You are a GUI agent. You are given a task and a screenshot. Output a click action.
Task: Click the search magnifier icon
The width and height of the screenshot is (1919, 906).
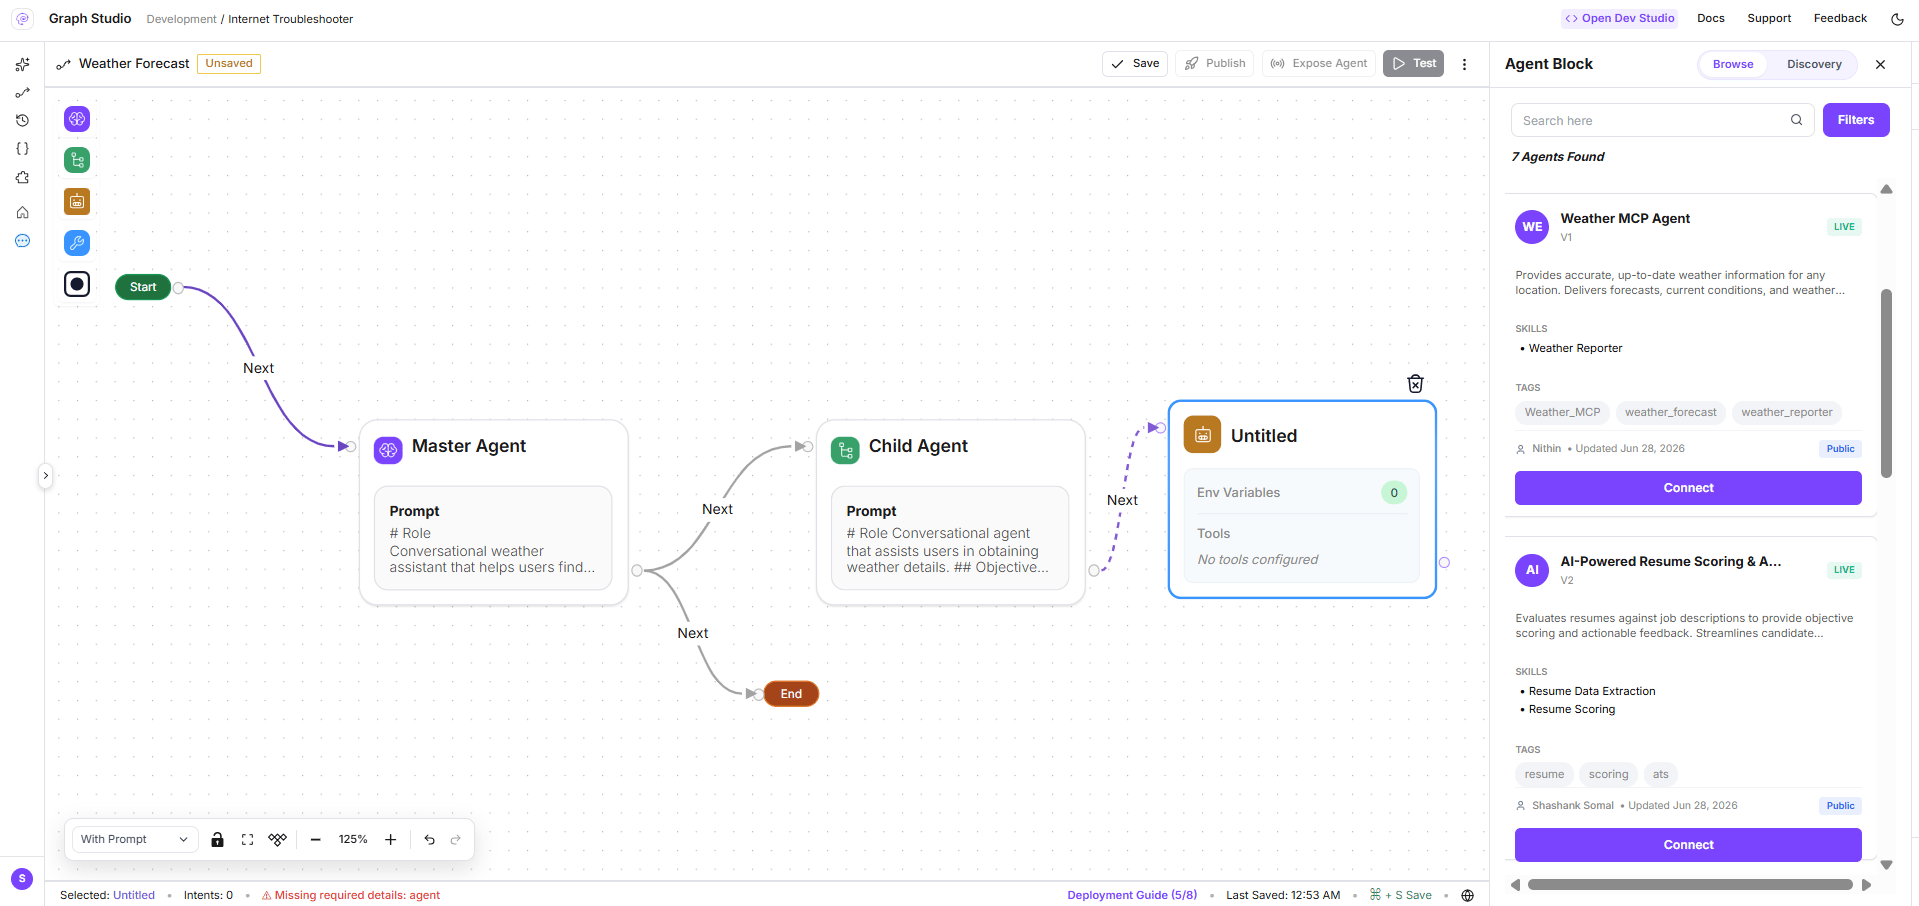click(x=1796, y=120)
